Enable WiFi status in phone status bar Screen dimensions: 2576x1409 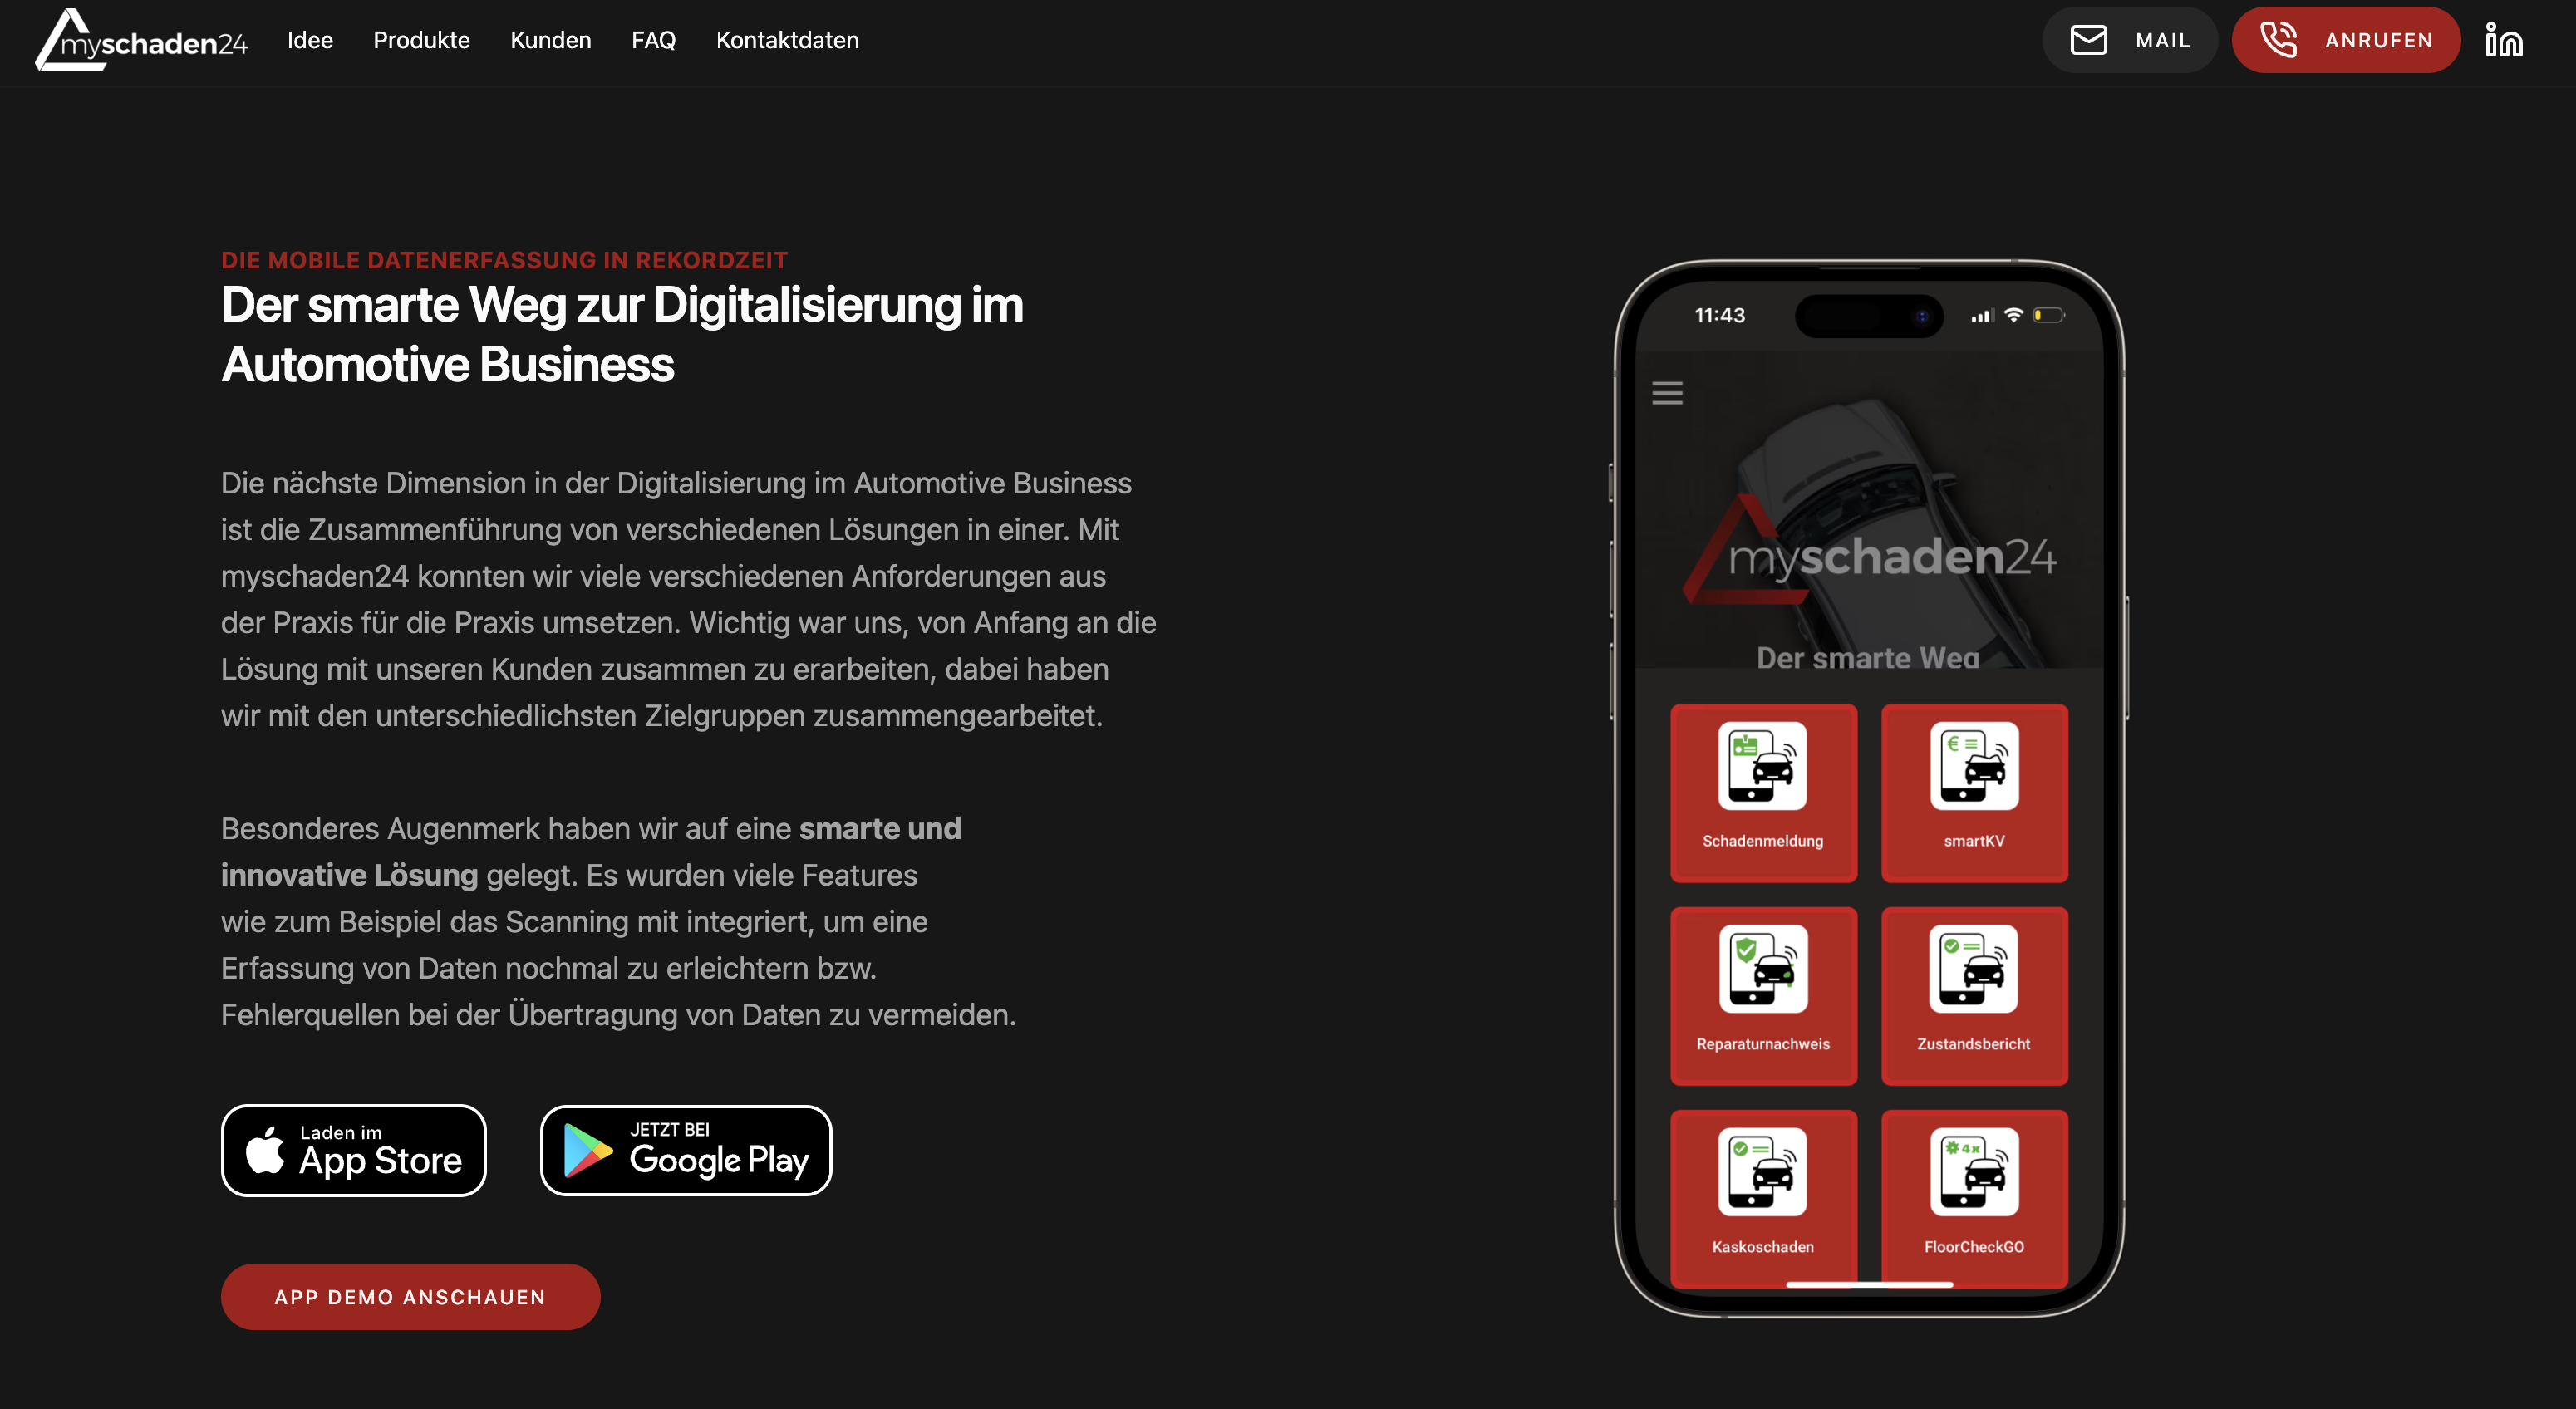click(2010, 317)
